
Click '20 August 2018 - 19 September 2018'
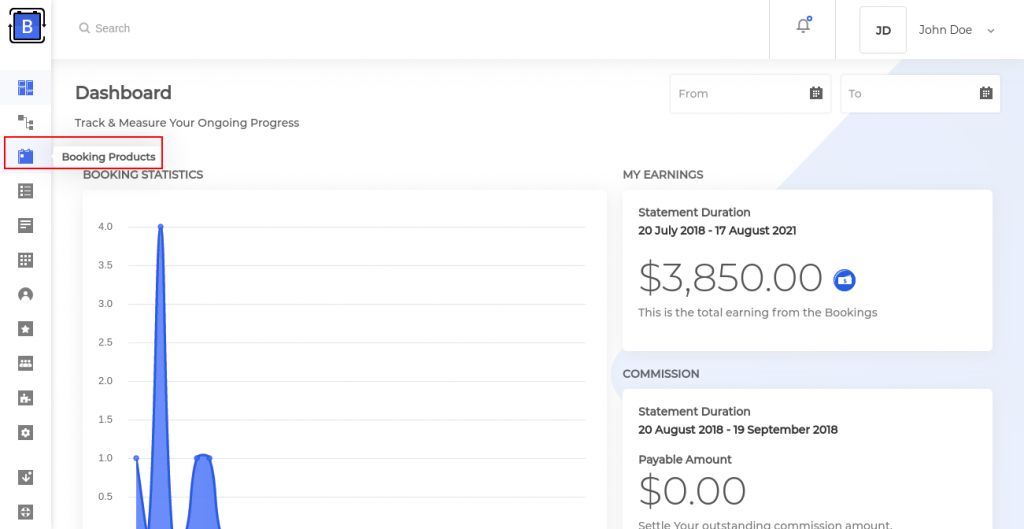tap(738, 430)
